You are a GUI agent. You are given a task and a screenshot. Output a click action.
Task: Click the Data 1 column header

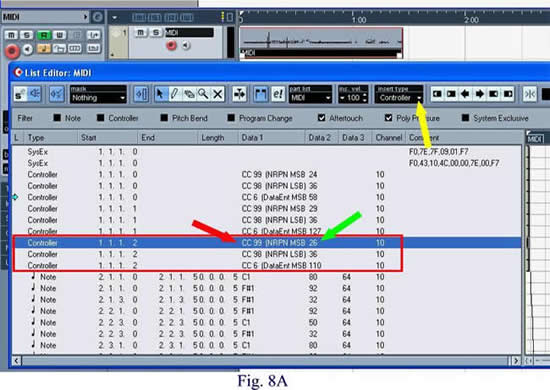point(271,137)
